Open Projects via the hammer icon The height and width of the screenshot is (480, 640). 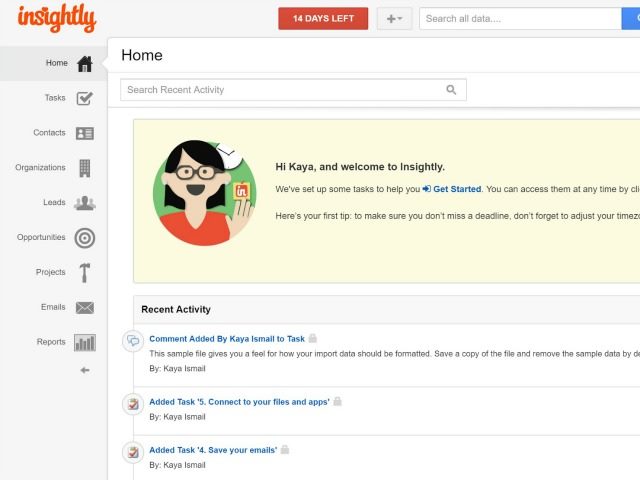click(x=85, y=273)
